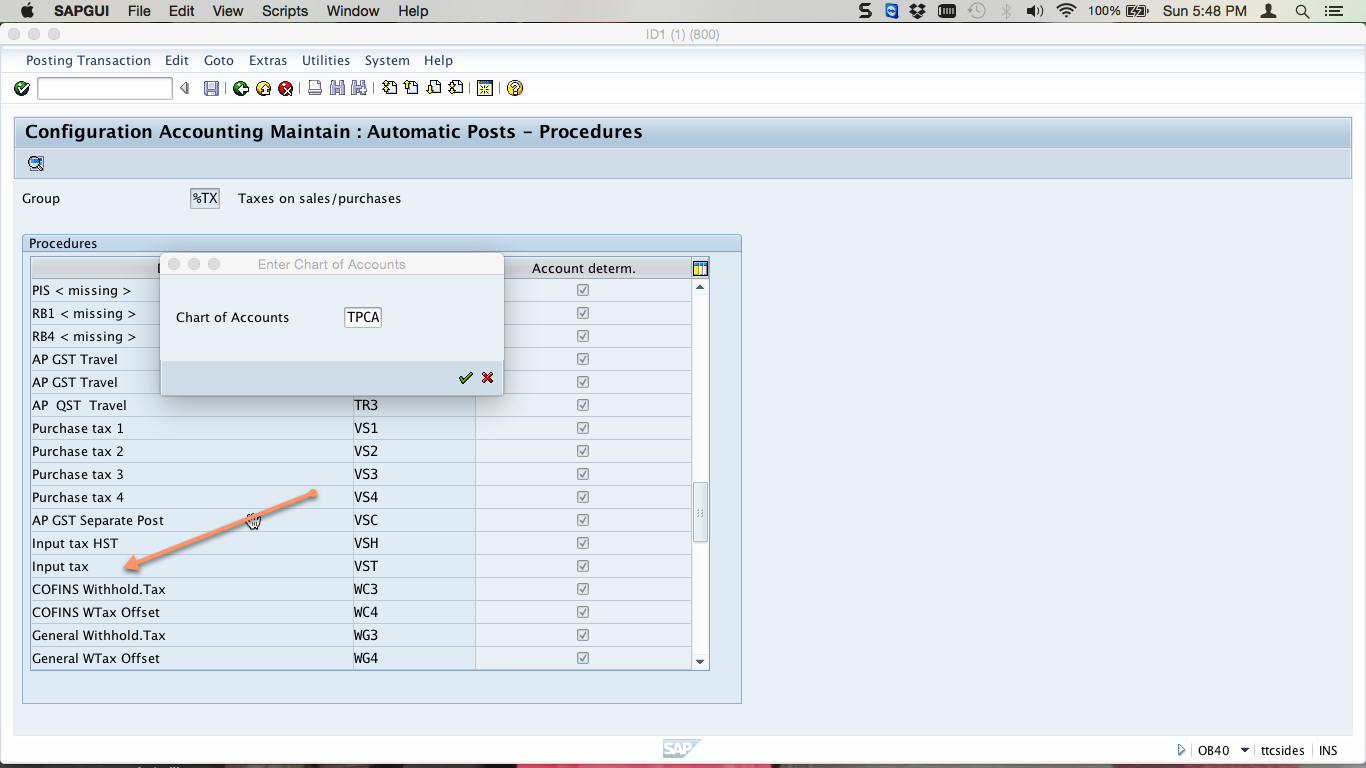The image size is (1366, 768).
Task: Click the Create New Session icon
Action: tap(485, 89)
